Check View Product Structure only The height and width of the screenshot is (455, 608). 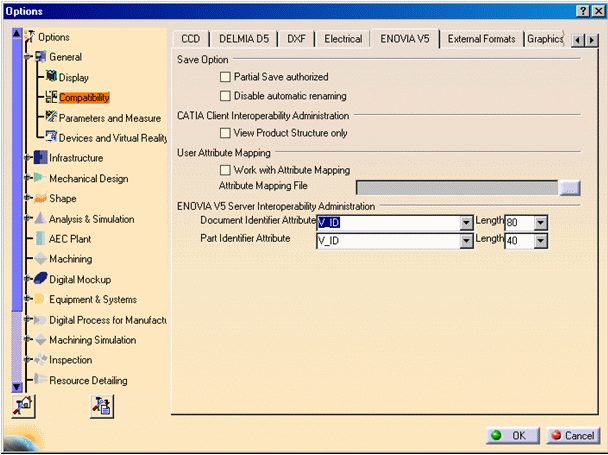tap(225, 132)
